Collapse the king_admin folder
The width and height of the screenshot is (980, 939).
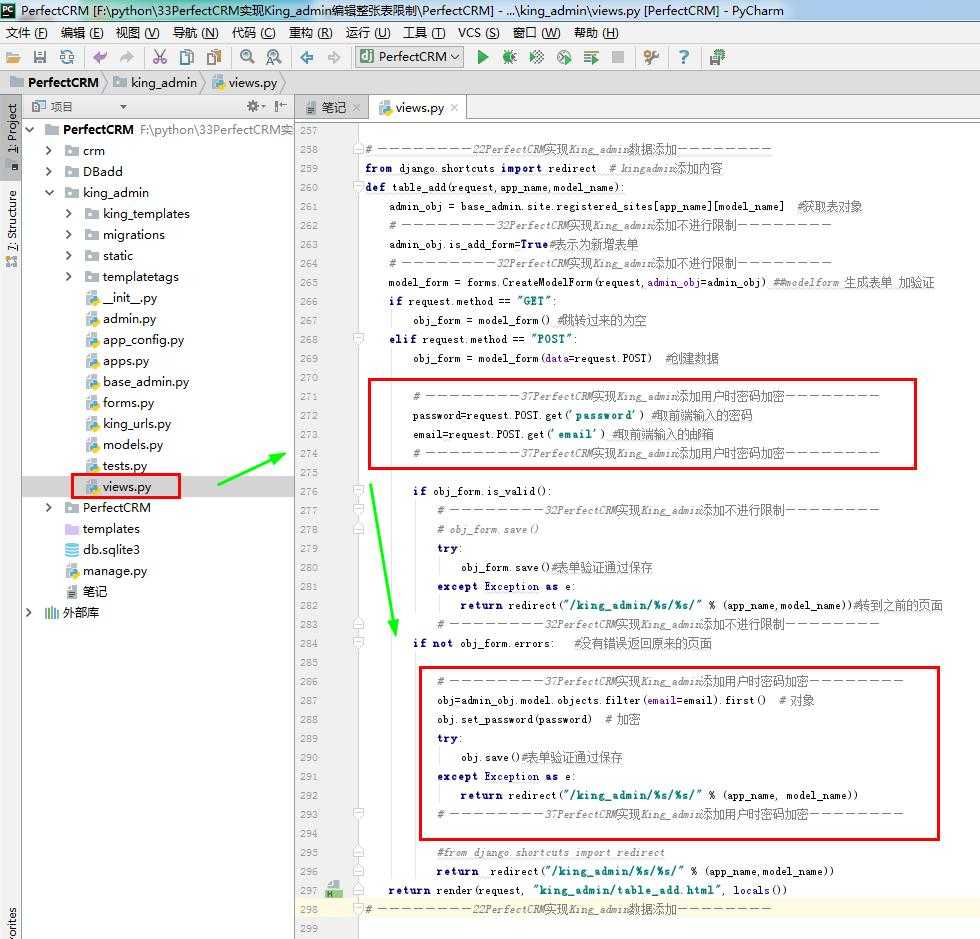pos(49,193)
